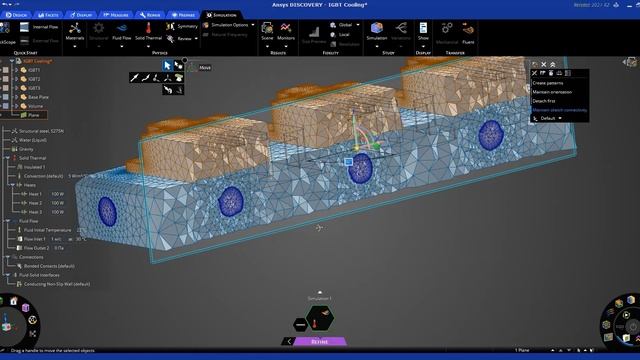Select Internal Flow quick start

coord(40,27)
